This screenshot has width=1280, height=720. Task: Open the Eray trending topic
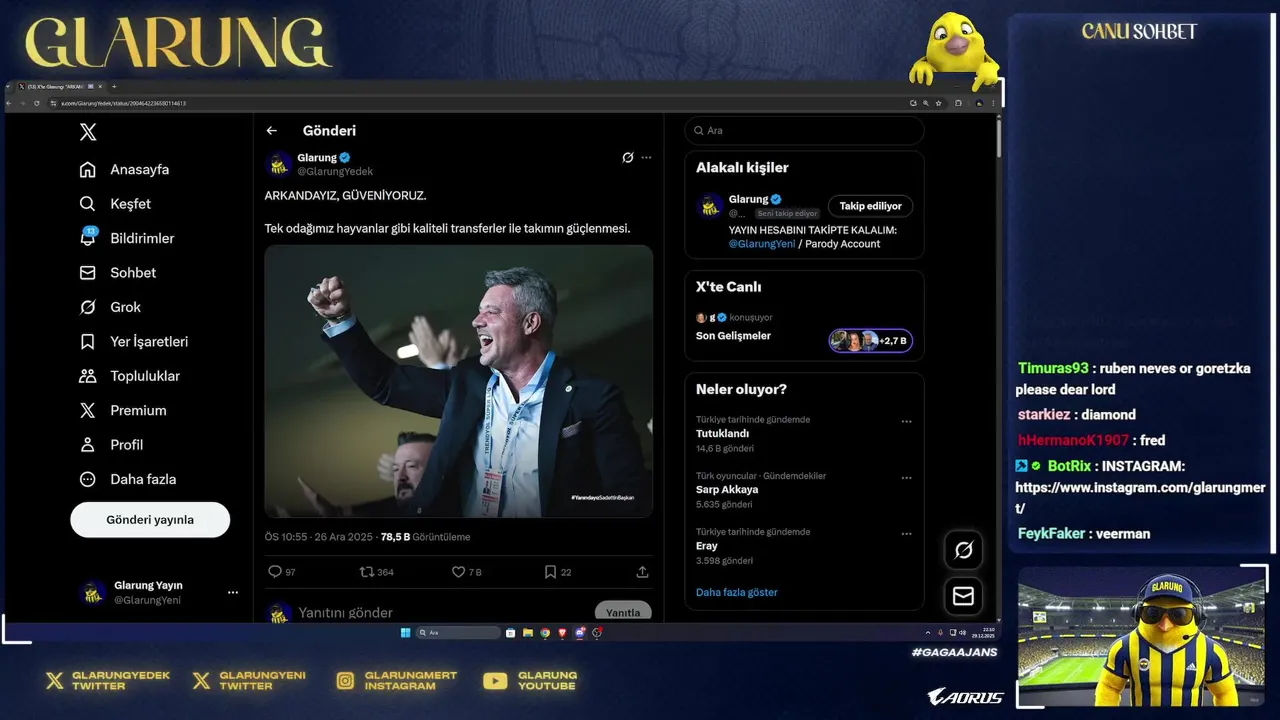coord(707,546)
